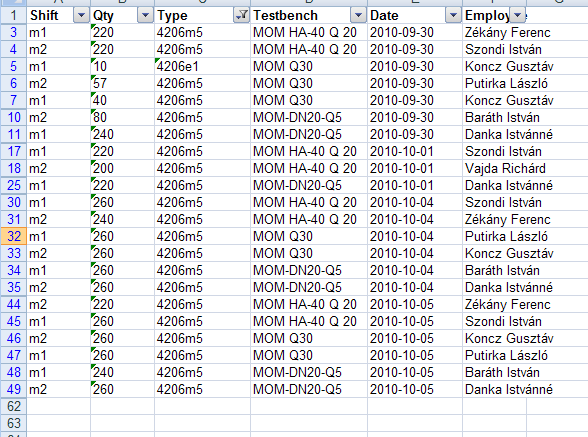Screen dimensions: 588x437
Task: Expand the Testbench filter dropdown
Action: tap(358, 15)
